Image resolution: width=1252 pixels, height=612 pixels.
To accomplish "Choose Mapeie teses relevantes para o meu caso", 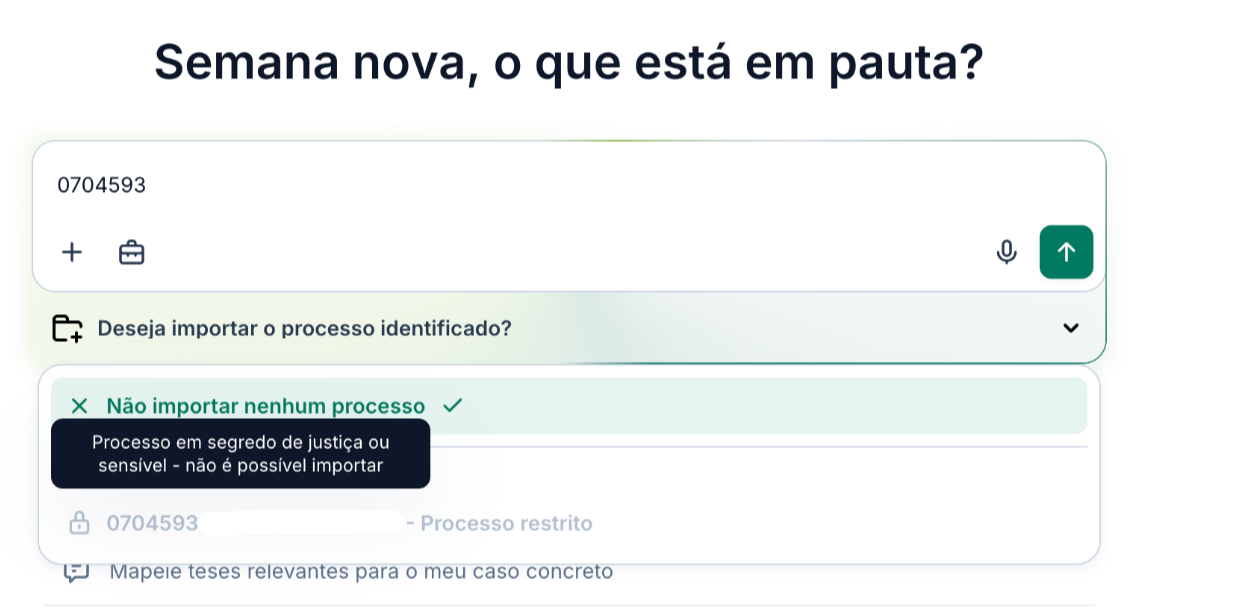I will [x=361, y=572].
